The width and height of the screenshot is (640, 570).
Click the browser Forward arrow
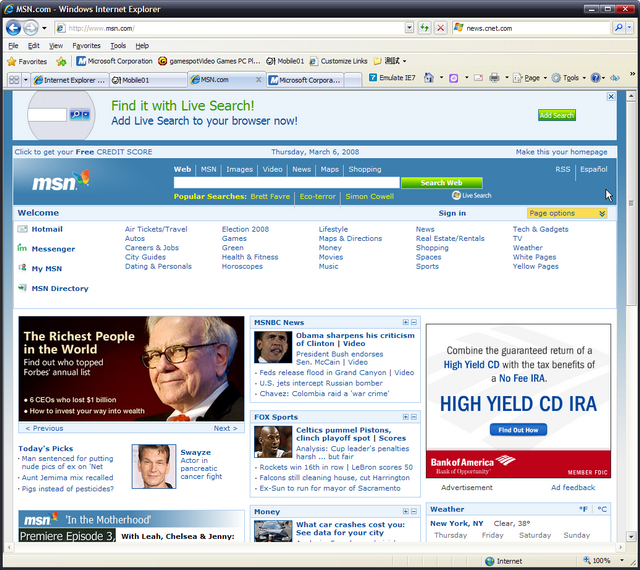tap(30, 28)
